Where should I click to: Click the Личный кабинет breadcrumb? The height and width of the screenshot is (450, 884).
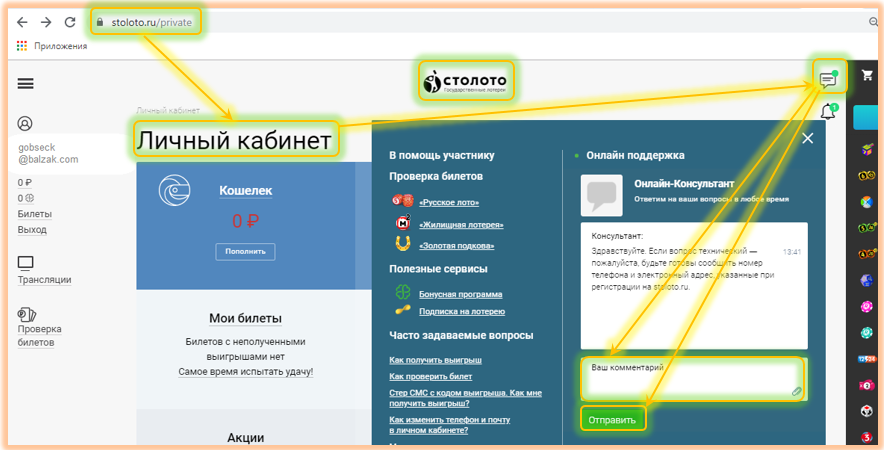(168, 111)
